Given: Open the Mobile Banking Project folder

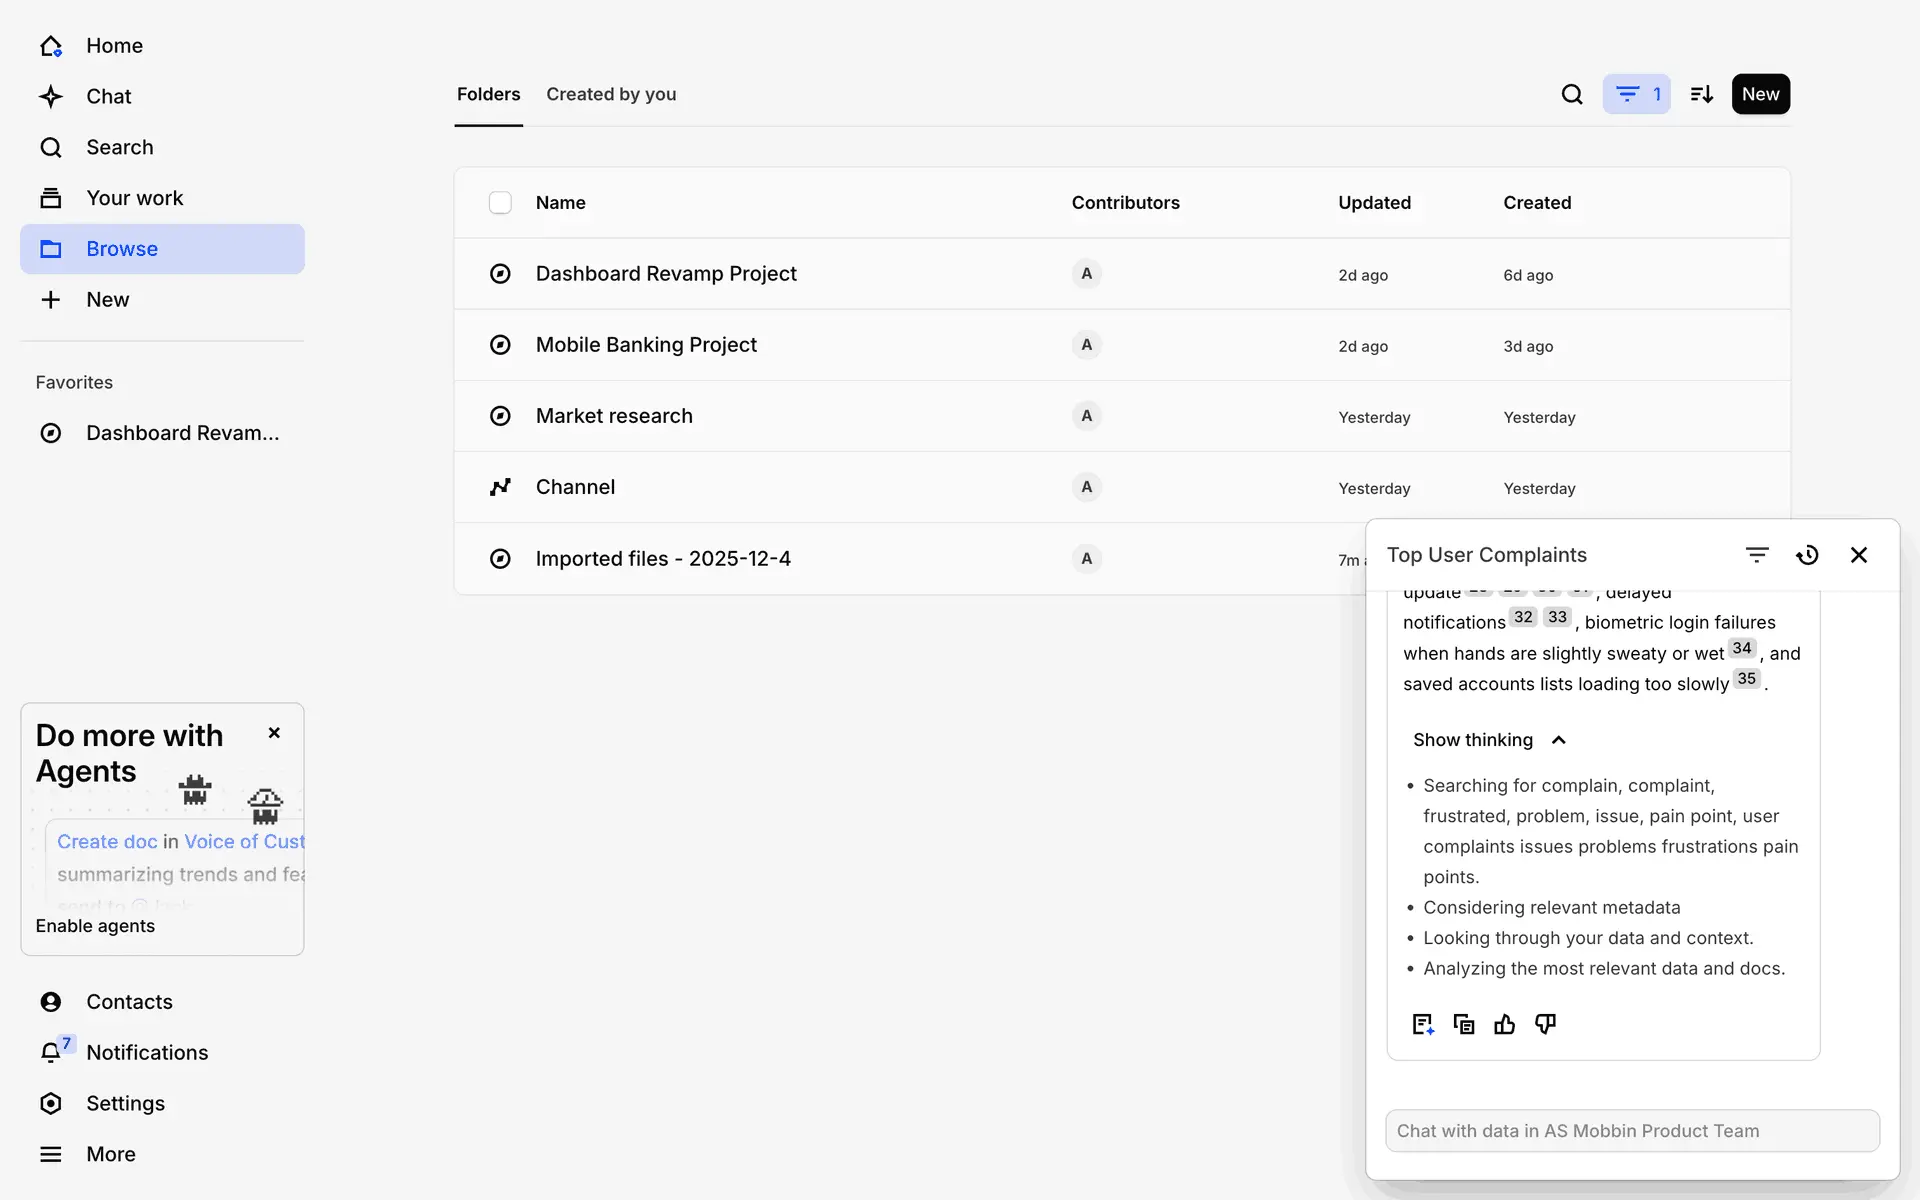Looking at the screenshot, I should click(x=646, y=345).
